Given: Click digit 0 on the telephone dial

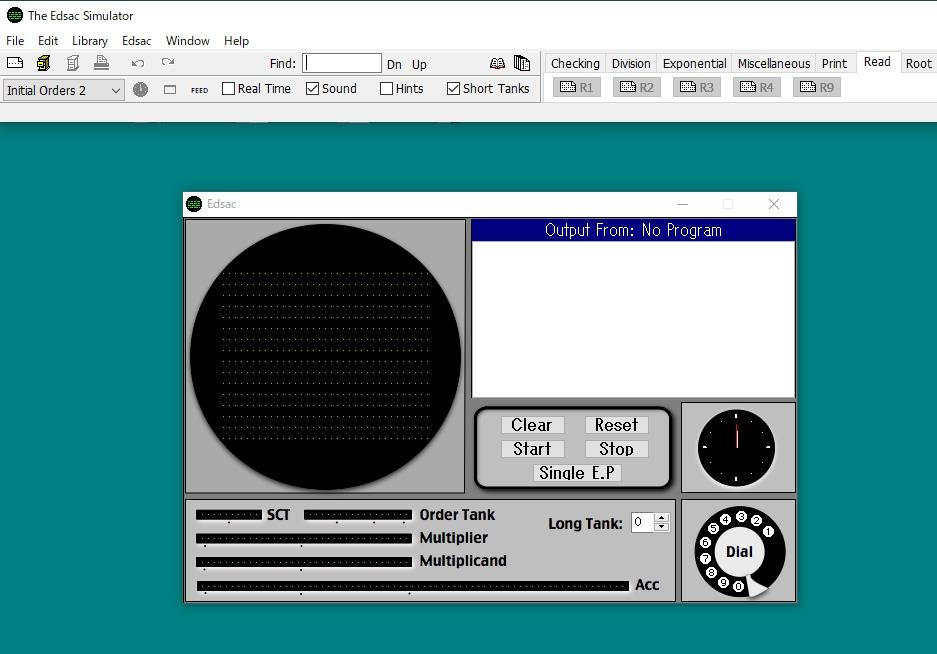Looking at the screenshot, I should 738,586.
